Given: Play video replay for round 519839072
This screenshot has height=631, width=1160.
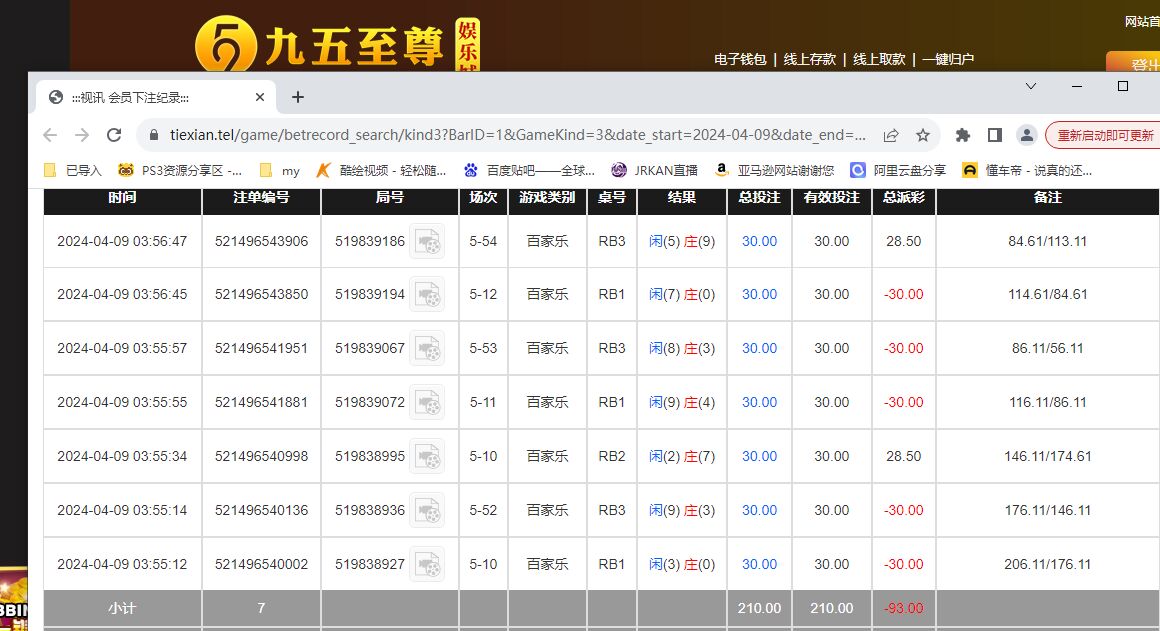Looking at the screenshot, I should (428, 402).
